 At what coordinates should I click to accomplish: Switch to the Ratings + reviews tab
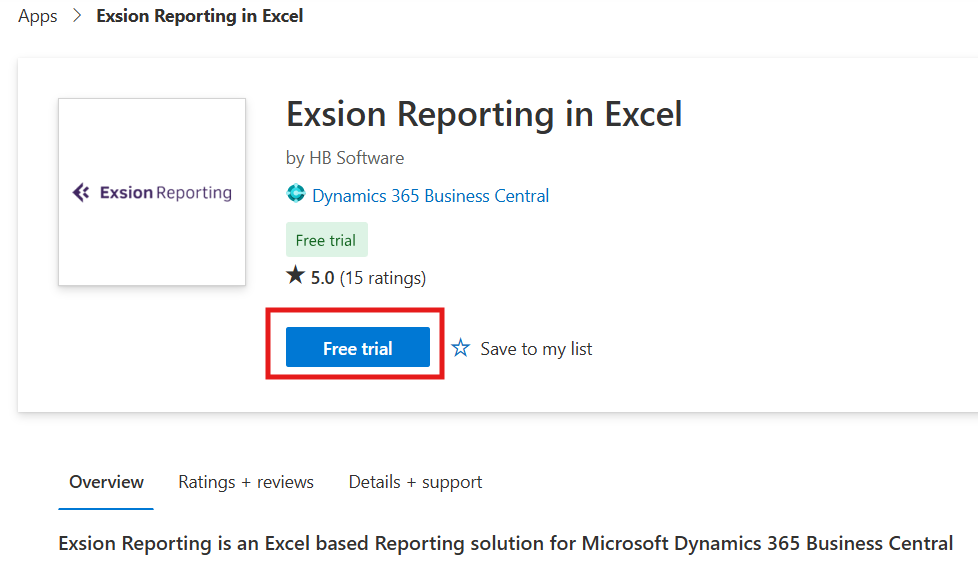click(x=246, y=482)
